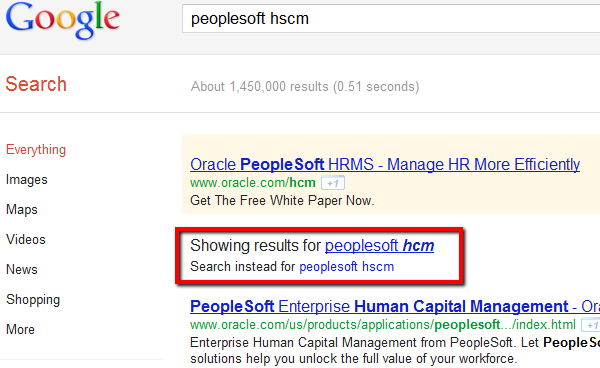Open PeopleSoft Enterprise Human Capital Management result
Viewport: 600px width, 368px height.
coord(395,306)
